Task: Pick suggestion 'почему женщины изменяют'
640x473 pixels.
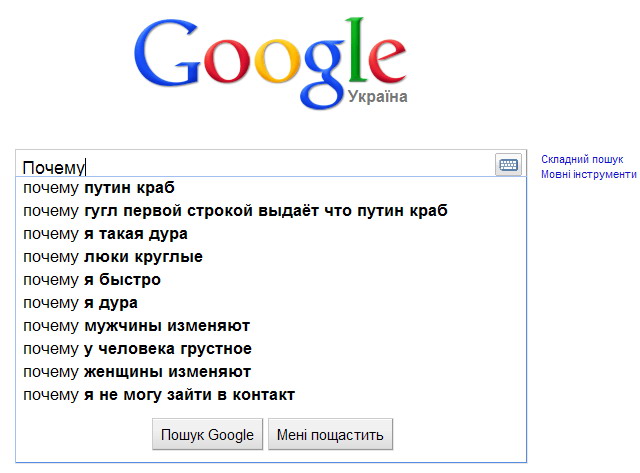Action: (137, 372)
